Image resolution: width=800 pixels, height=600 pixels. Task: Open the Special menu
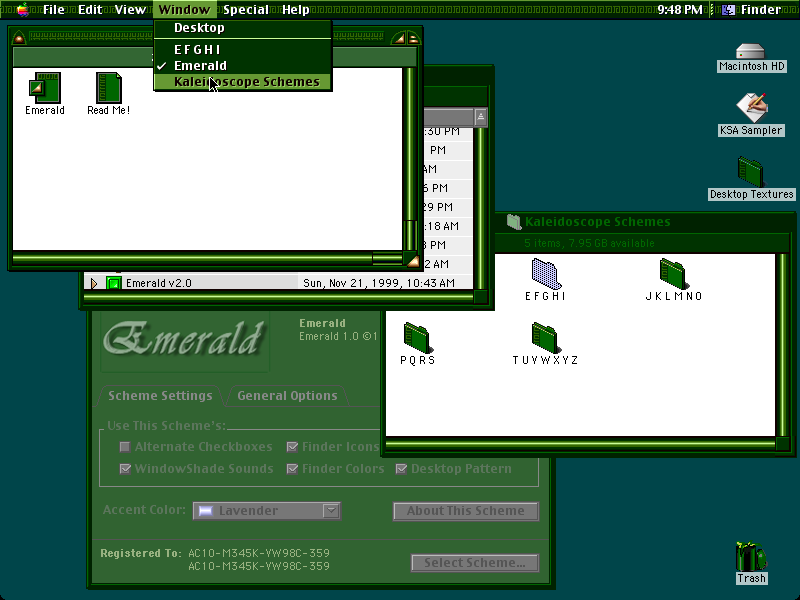(246, 9)
